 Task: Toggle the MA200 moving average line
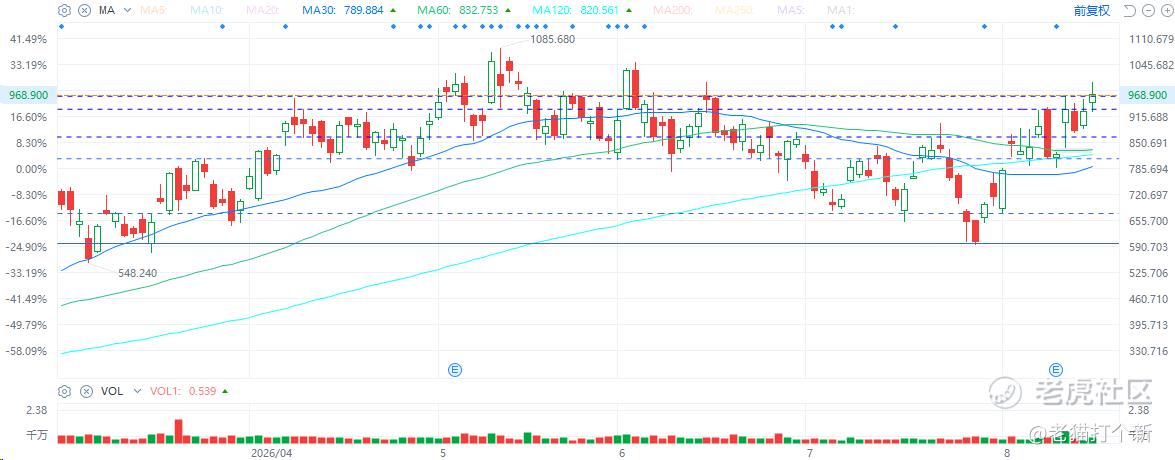(x=673, y=10)
